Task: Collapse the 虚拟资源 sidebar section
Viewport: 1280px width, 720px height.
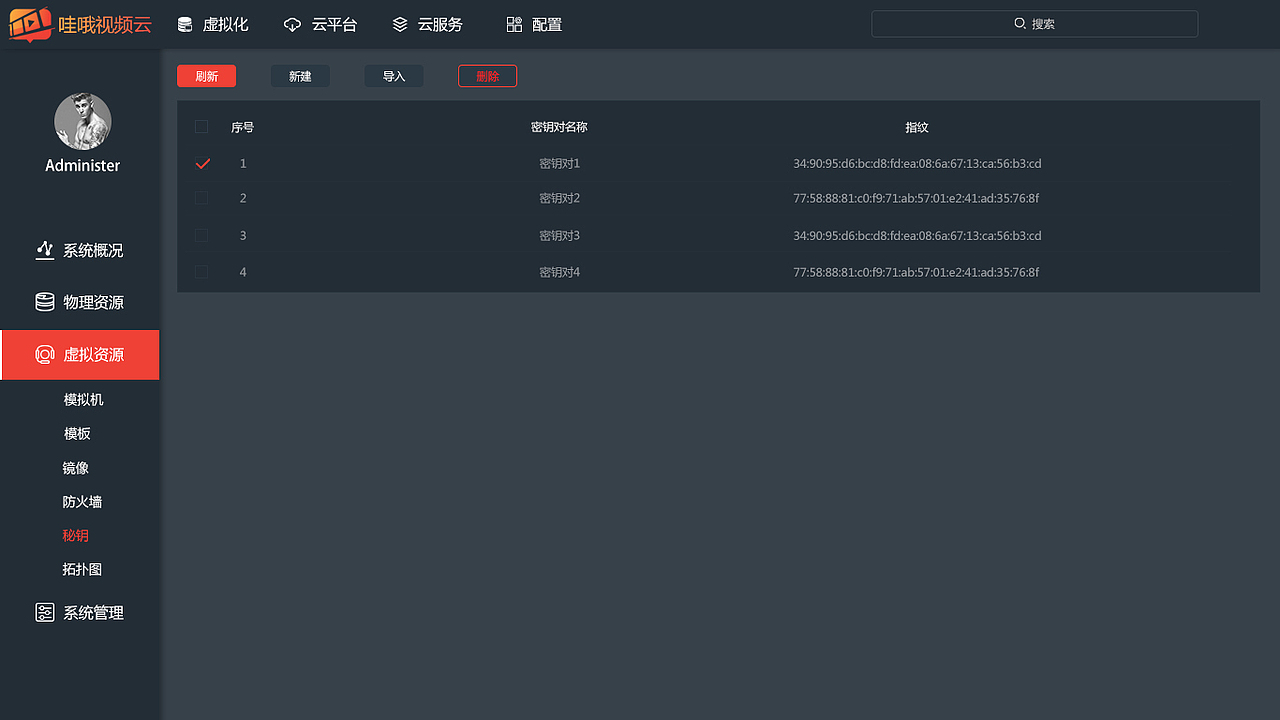Action: point(80,355)
